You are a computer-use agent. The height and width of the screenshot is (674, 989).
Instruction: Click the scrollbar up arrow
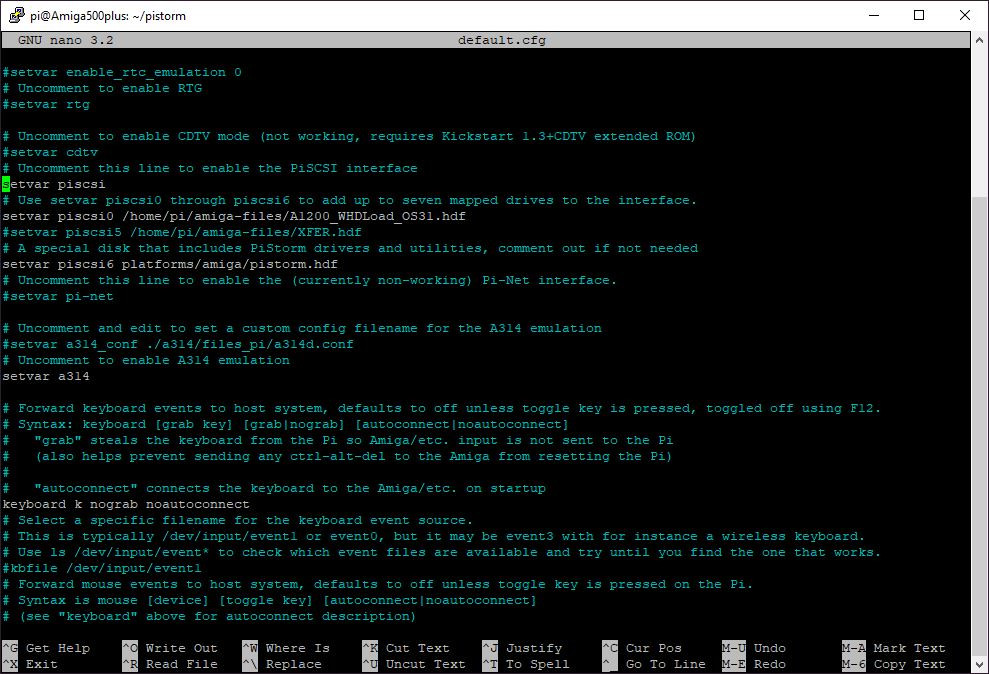coord(980,40)
